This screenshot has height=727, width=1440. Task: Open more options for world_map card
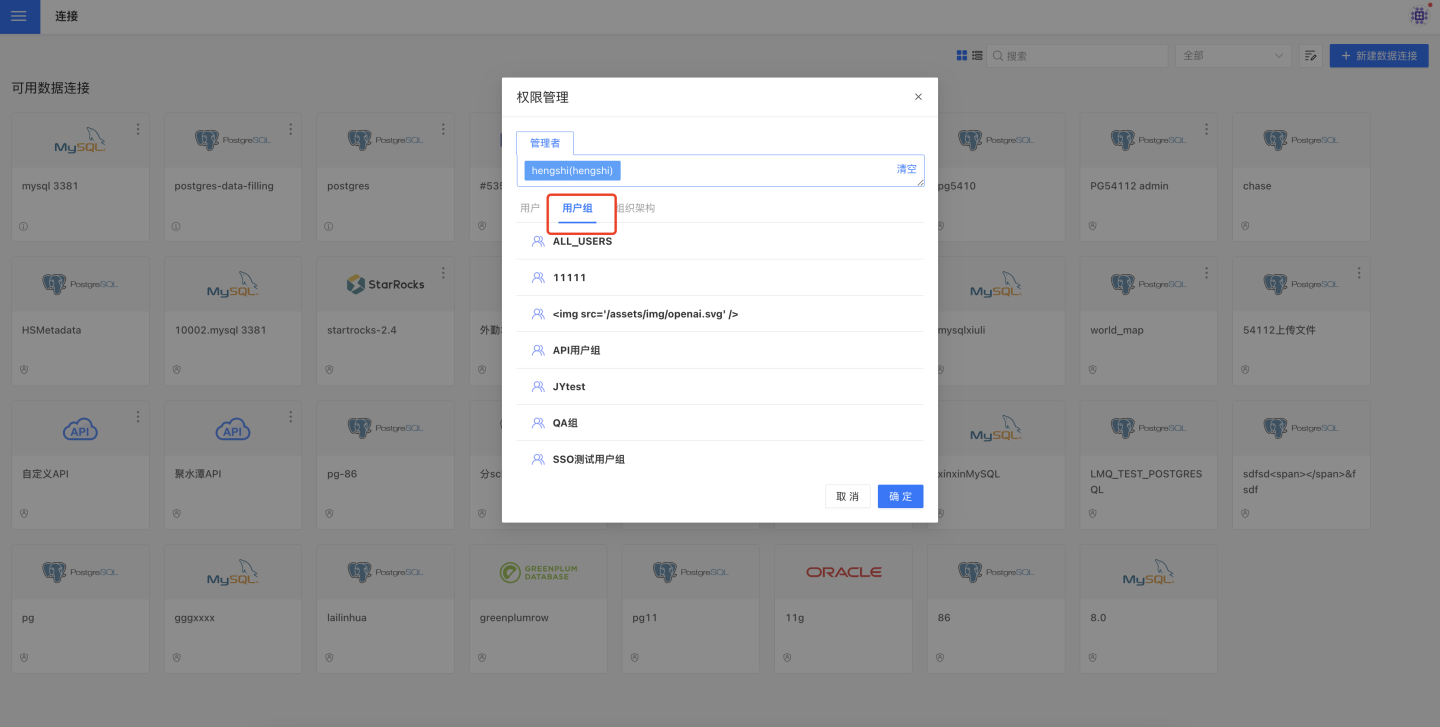click(x=1207, y=273)
